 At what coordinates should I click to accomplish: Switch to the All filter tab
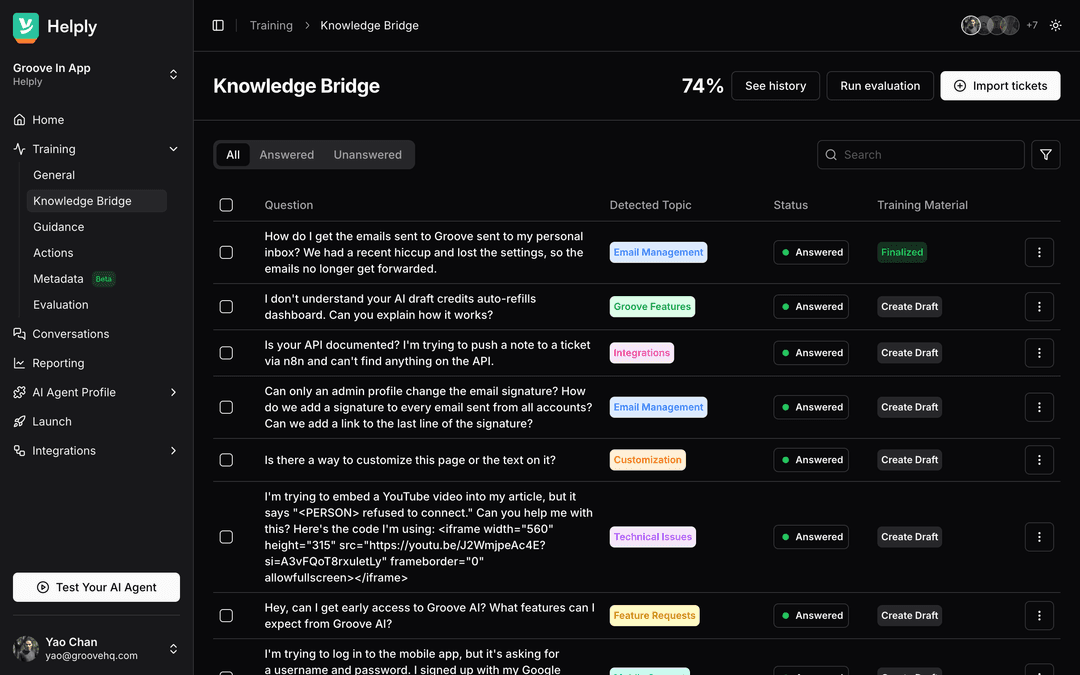point(233,155)
